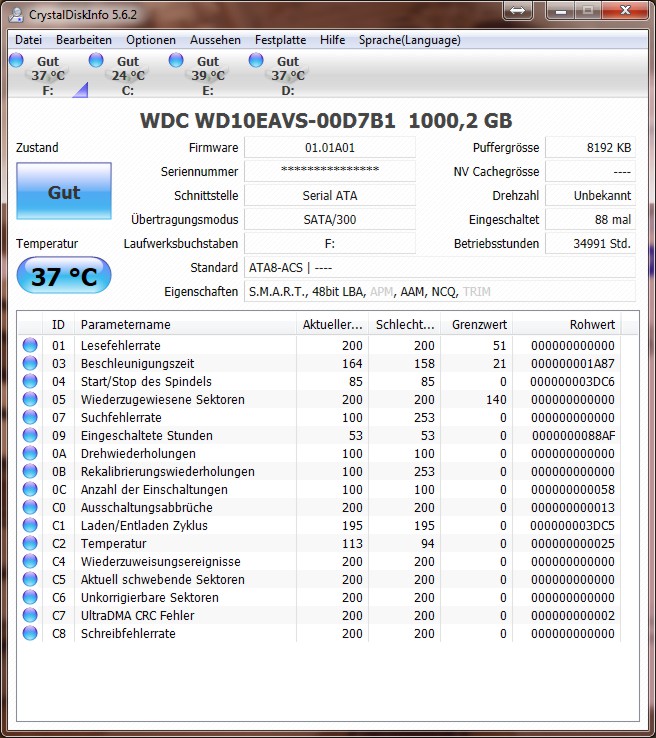
Task: Click the Laufwerksbuchstaben field F:
Action: 330,243
